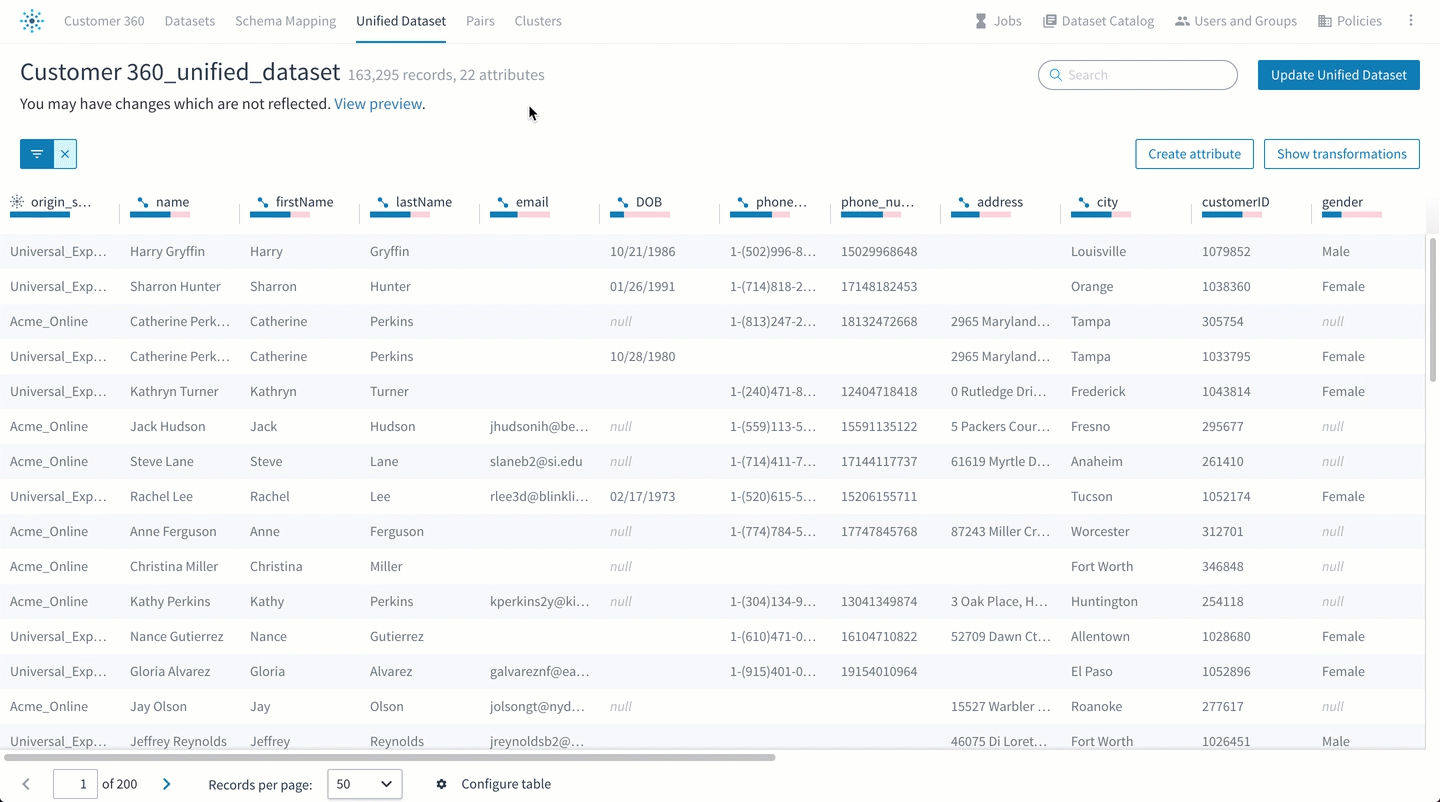Open the Records per page dropdown
Image resolution: width=1440 pixels, height=802 pixels.
pos(365,784)
